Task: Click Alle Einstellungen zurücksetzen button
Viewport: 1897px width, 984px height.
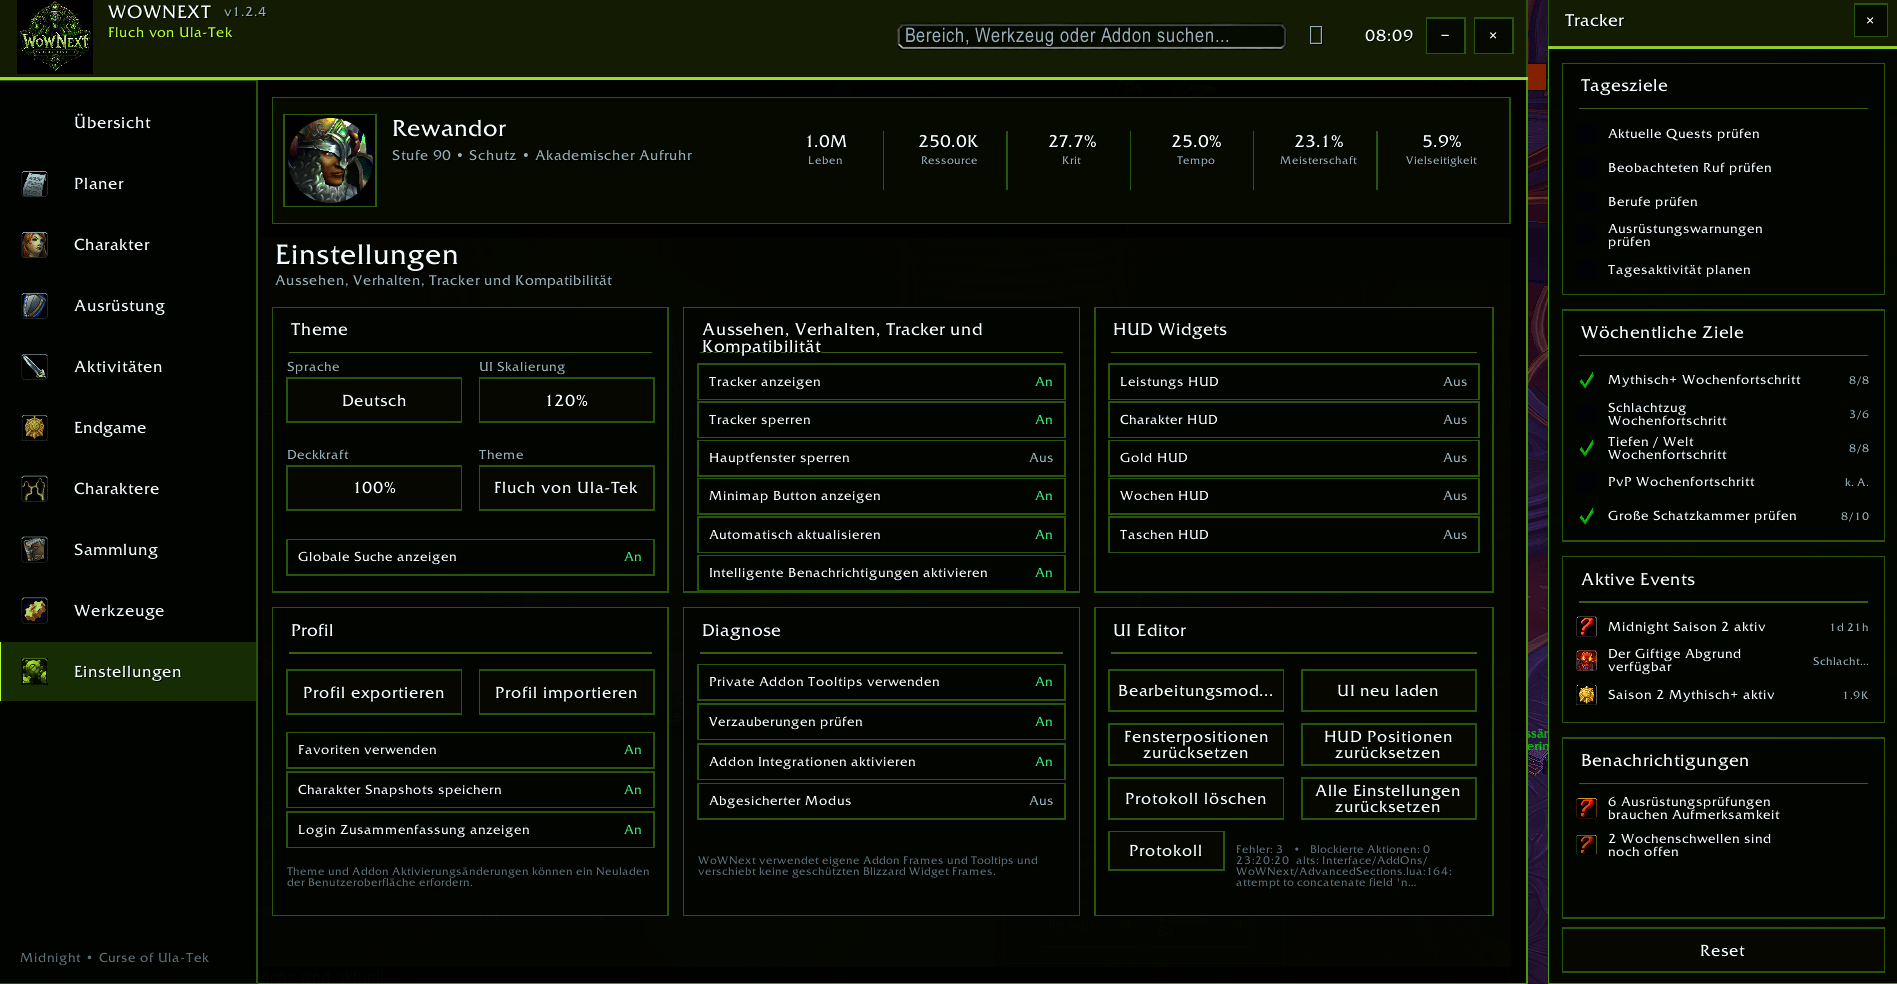Action: (1388, 799)
